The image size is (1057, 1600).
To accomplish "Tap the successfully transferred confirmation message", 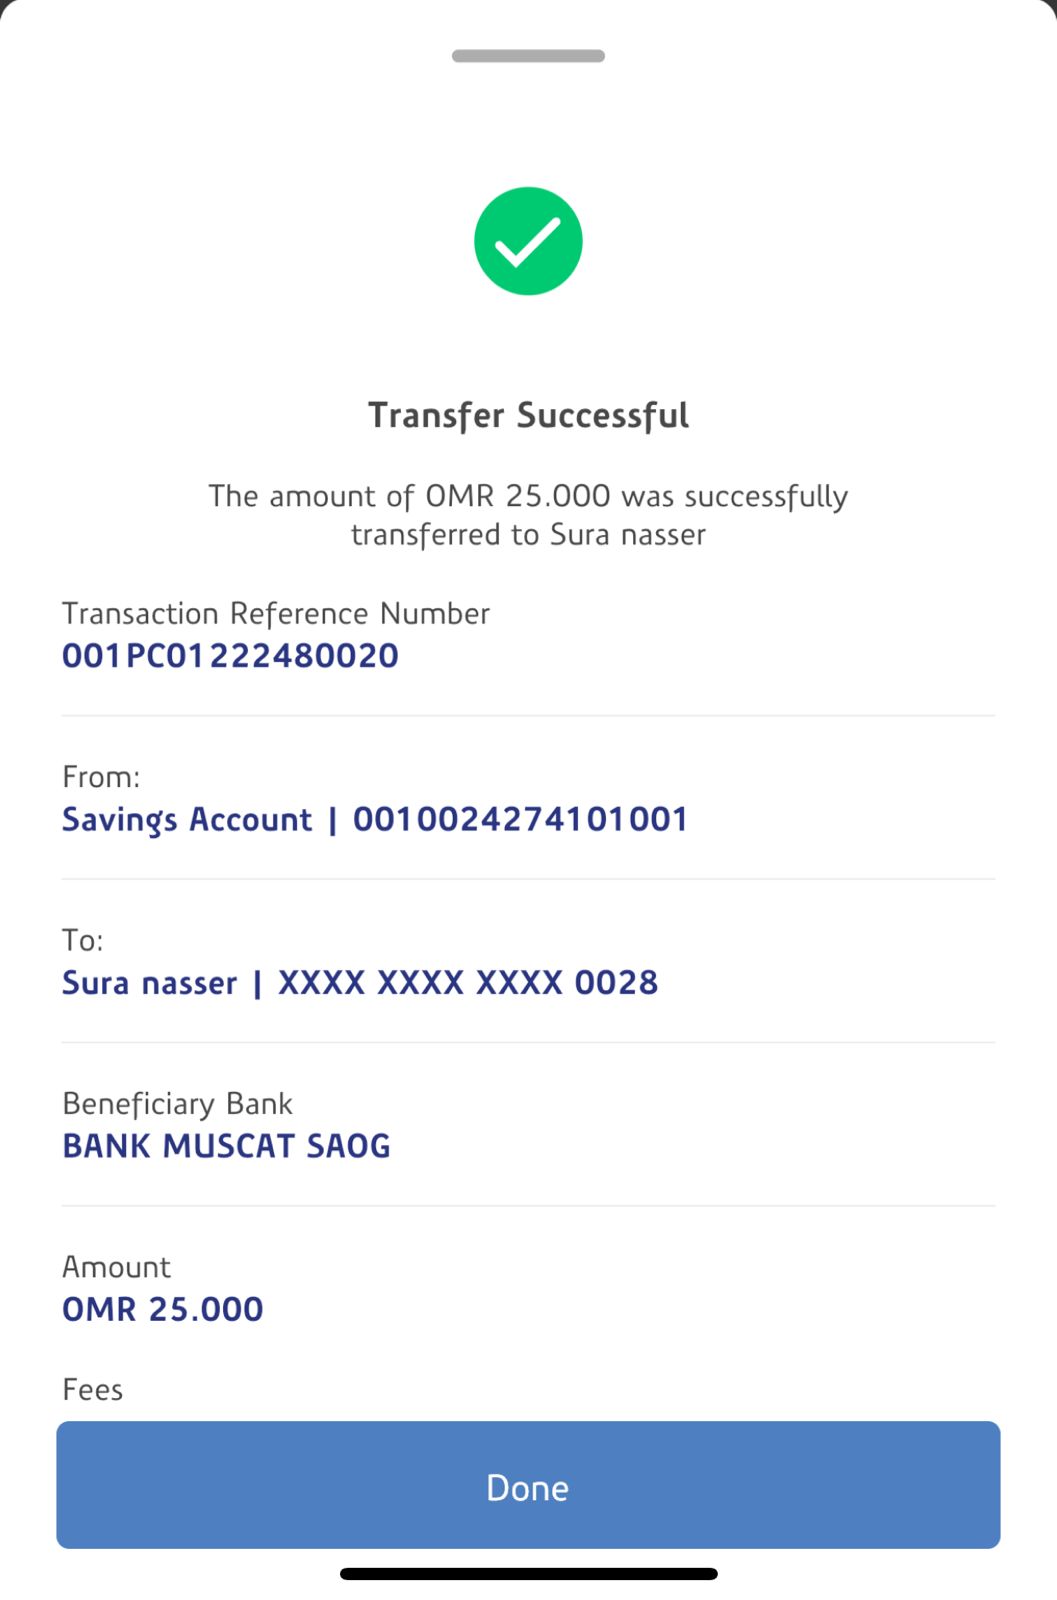I will [x=528, y=515].
